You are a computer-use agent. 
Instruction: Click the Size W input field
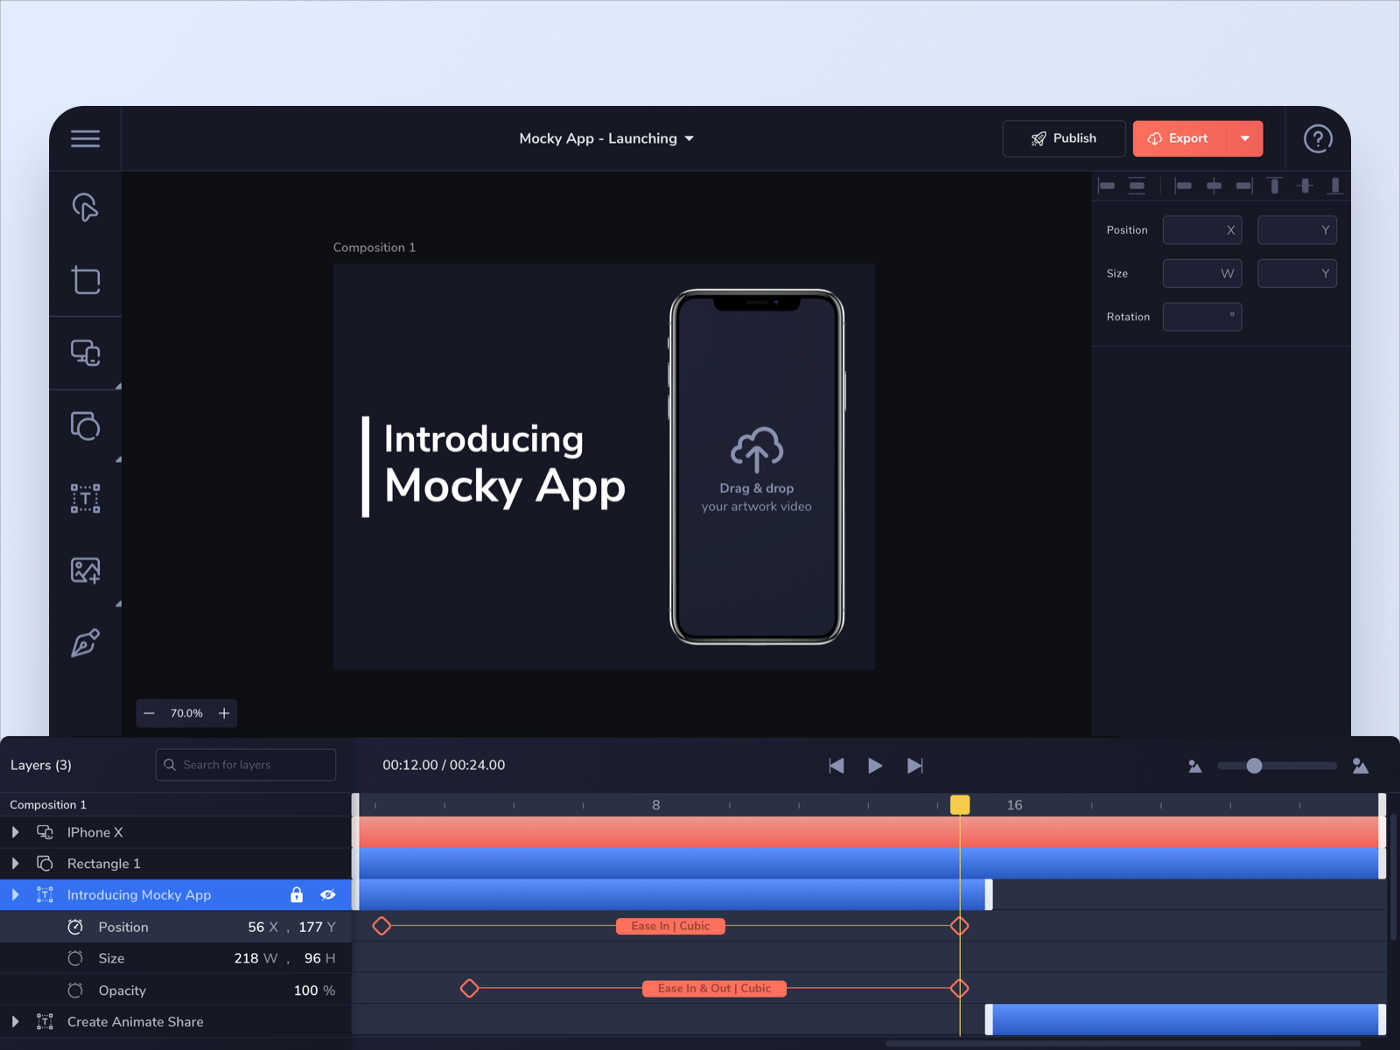(x=1202, y=273)
